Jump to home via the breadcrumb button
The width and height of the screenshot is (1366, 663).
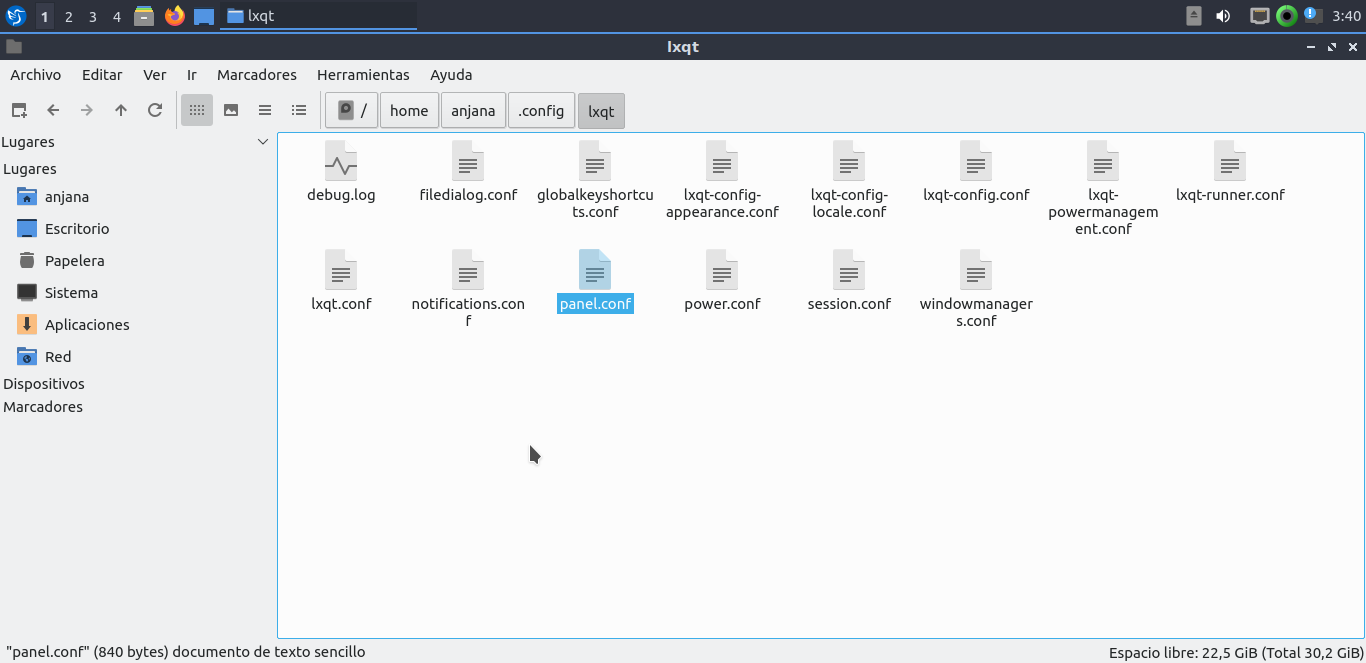pos(409,110)
